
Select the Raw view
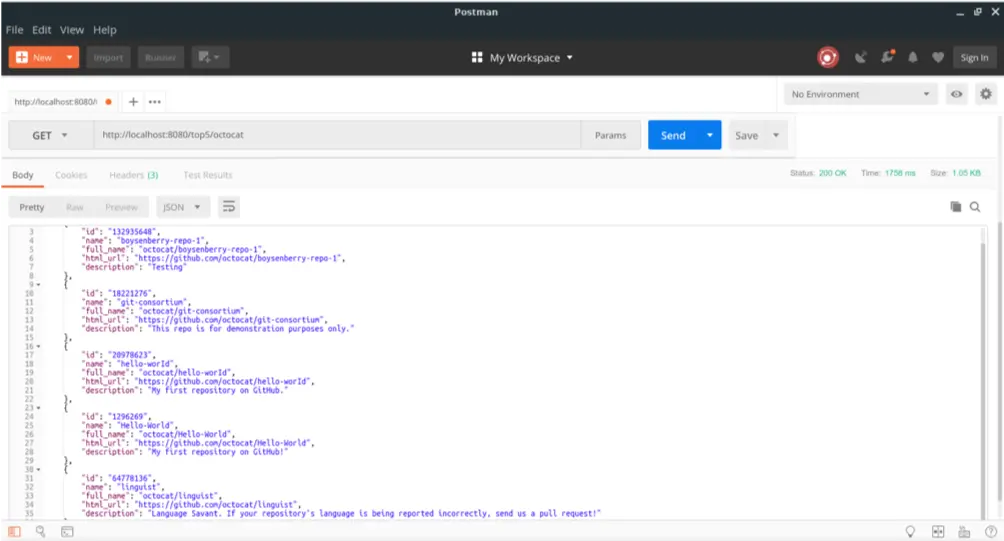pos(74,207)
